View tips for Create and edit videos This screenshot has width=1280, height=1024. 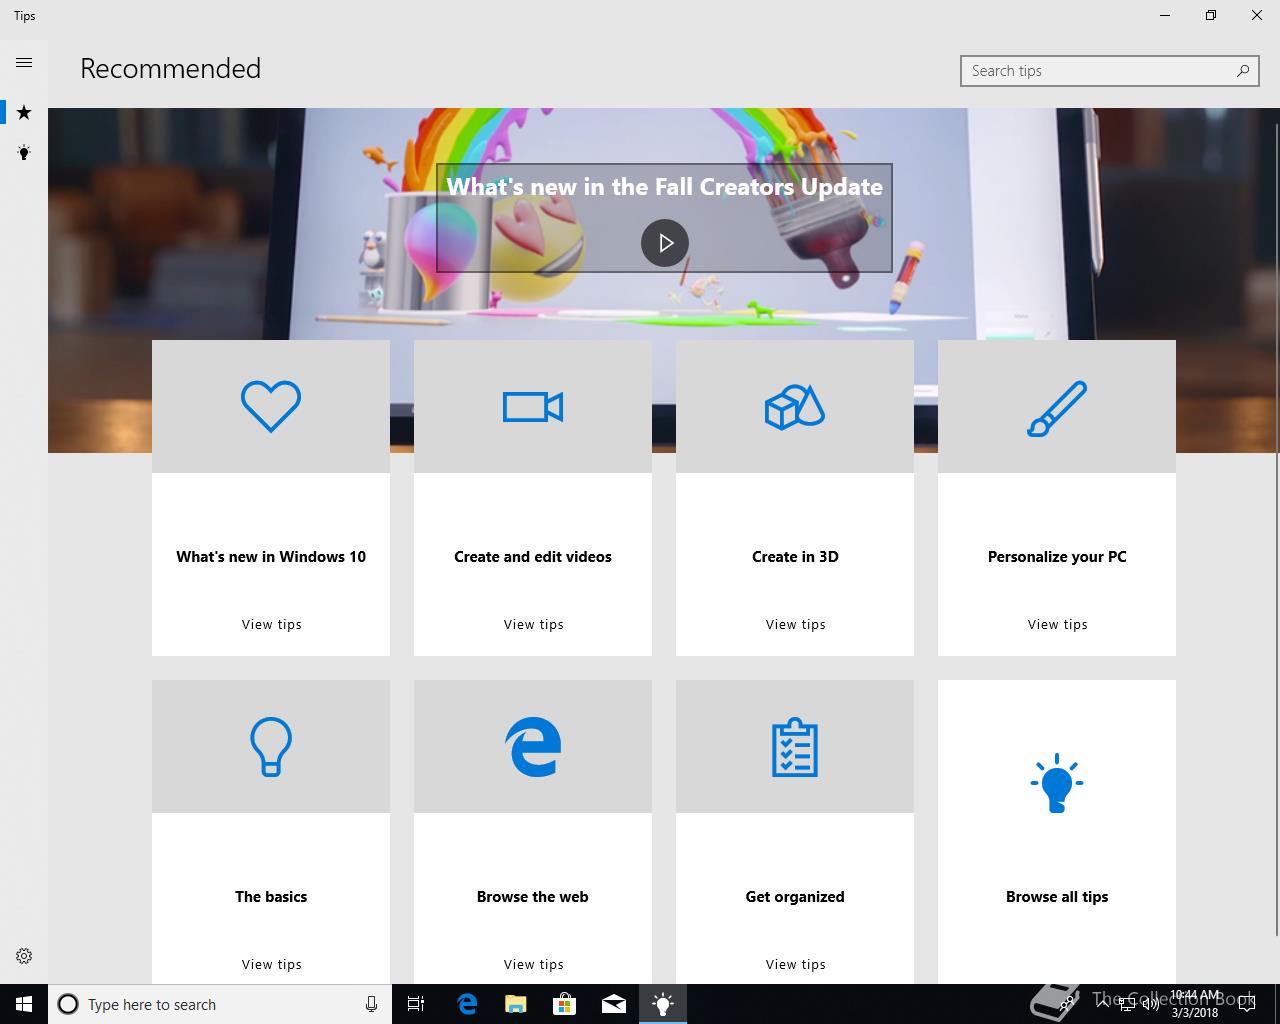tap(533, 624)
